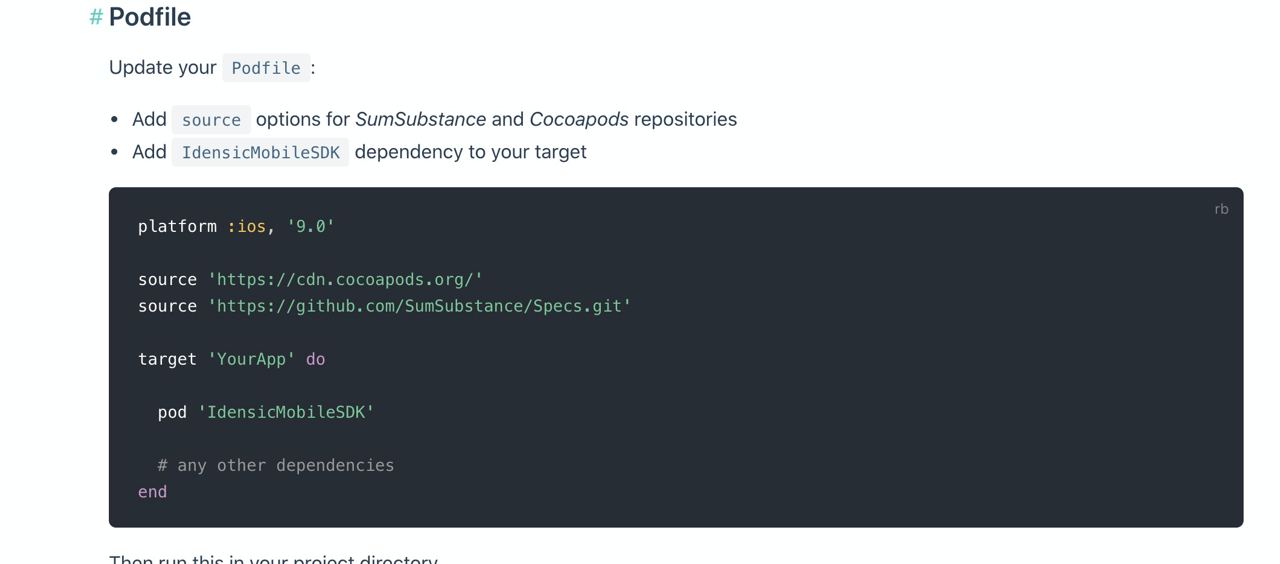Click the platform keyword in code
Image resolution: width=1280 pixels, height=564 pixels.
point(177,227)
